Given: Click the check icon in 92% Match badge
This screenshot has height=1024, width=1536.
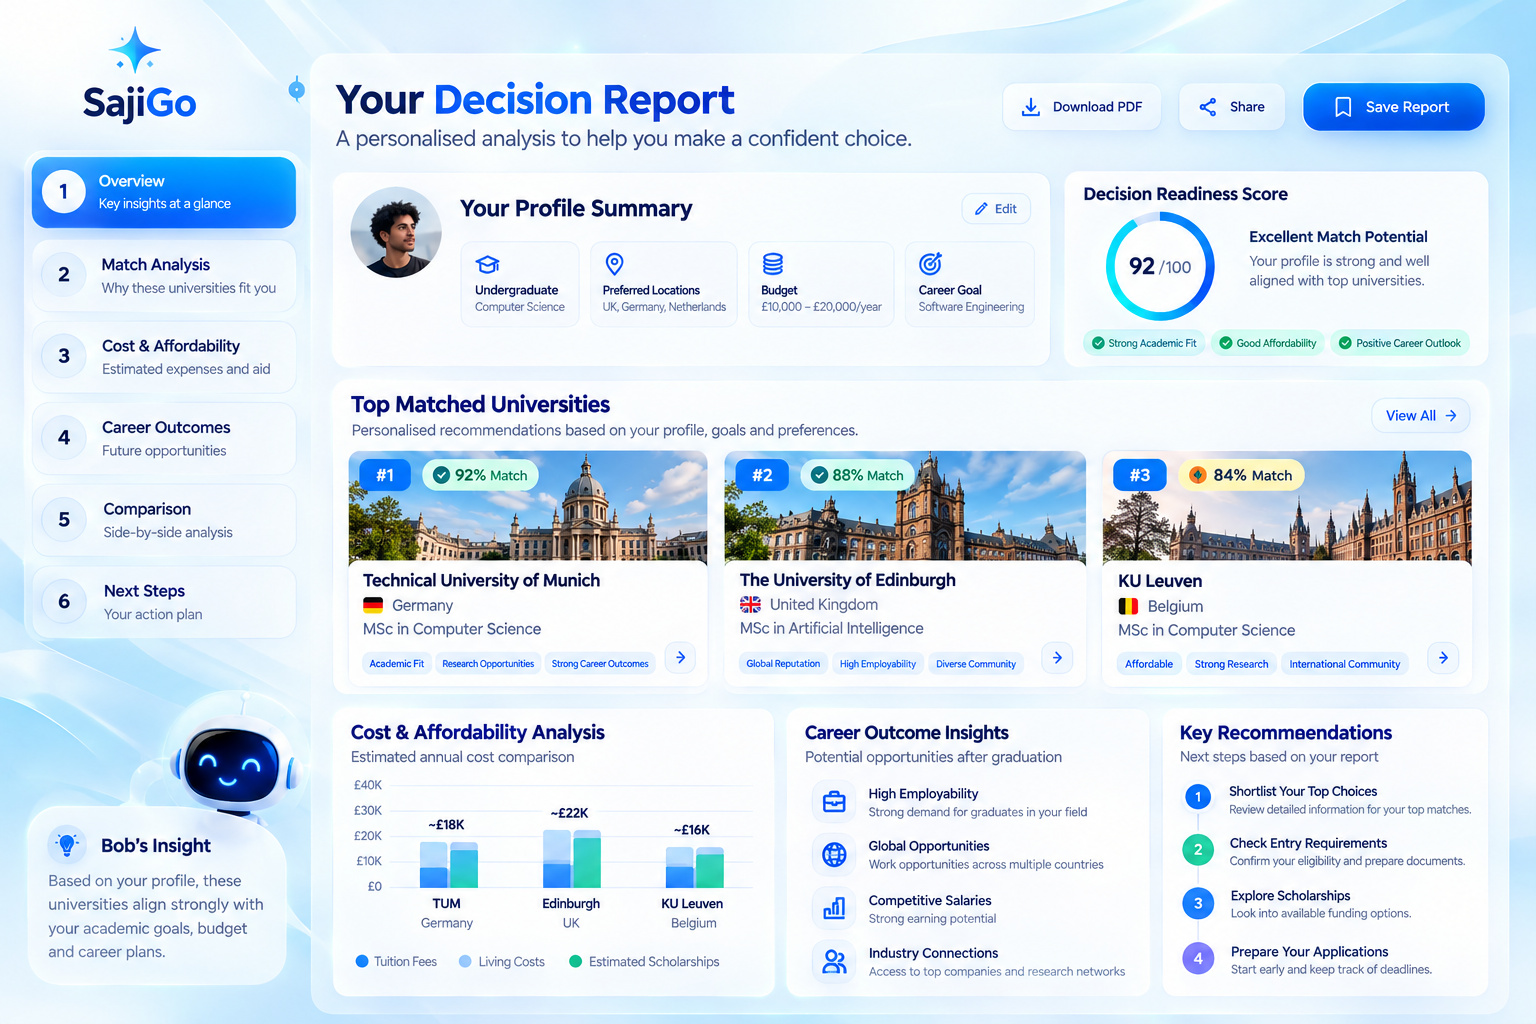Looking at the screenshot, I should coord(441,475).
